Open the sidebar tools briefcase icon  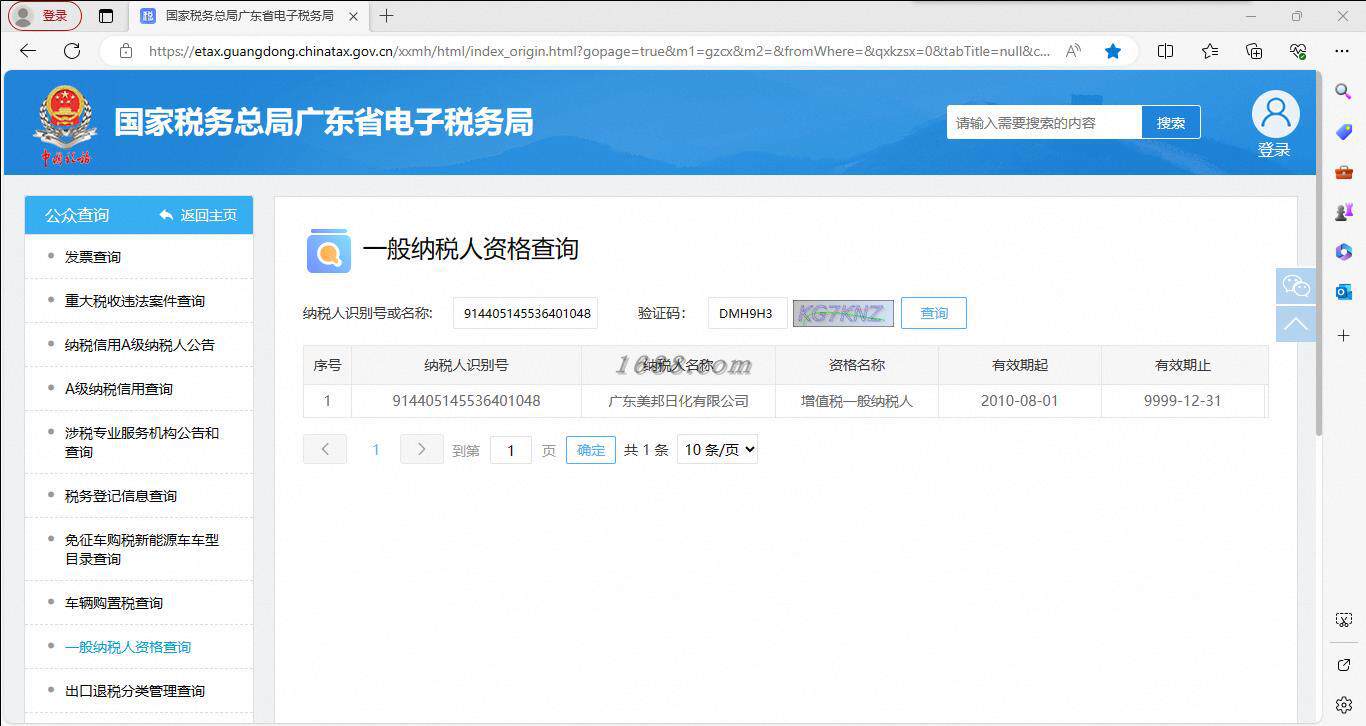point(1344,172)
